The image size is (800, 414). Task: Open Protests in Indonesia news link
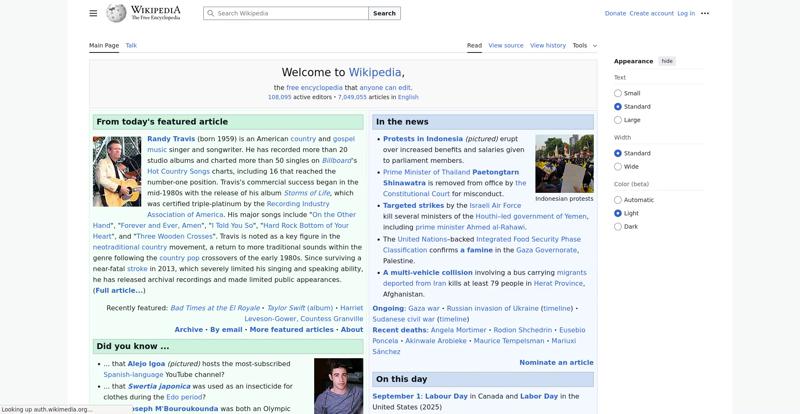(x=423, y=139)
